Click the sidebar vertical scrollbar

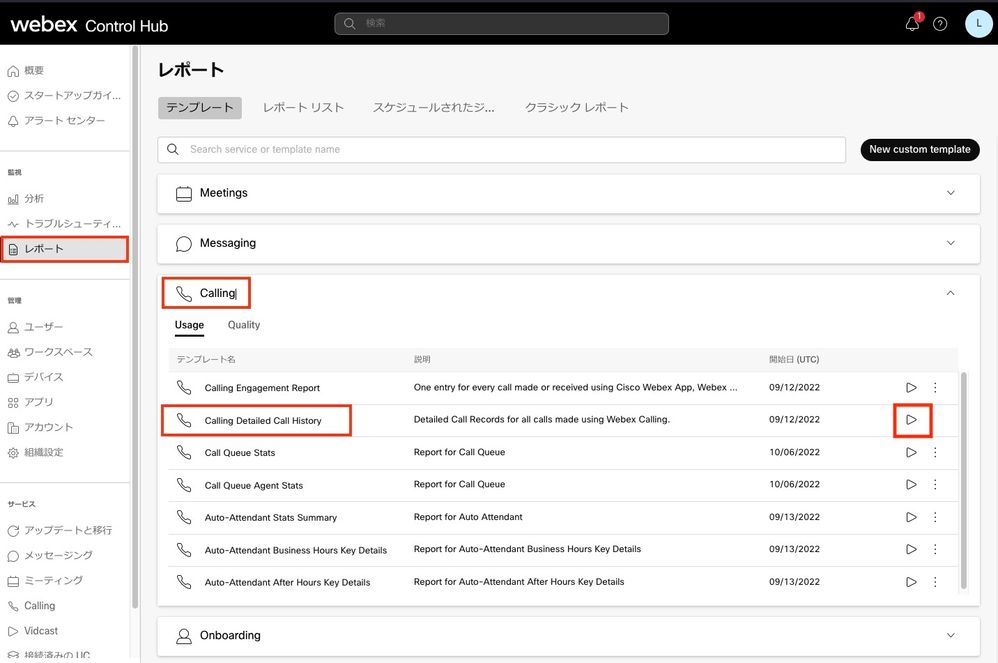134,328
